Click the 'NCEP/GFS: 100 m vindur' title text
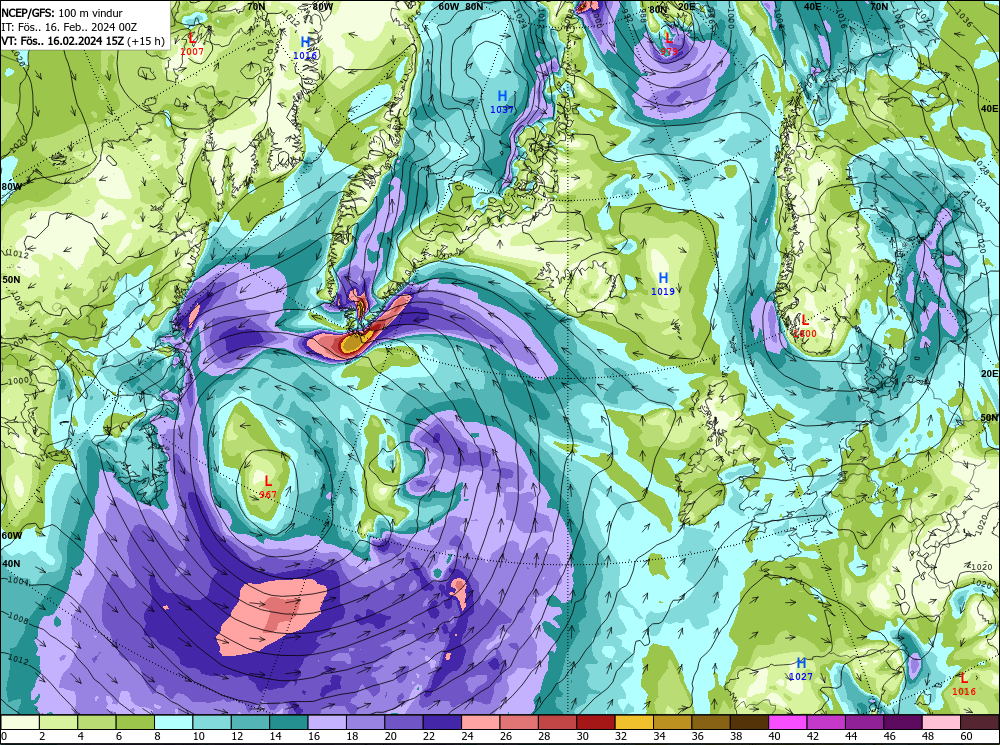 click(62, 13)
